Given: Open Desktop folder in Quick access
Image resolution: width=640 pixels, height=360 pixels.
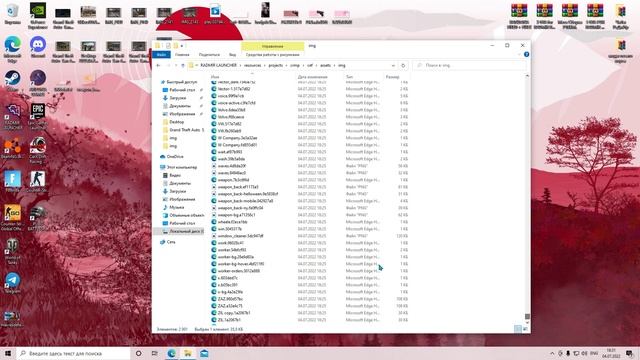Looking at the screenshot, I should click(x=176, y=122).
